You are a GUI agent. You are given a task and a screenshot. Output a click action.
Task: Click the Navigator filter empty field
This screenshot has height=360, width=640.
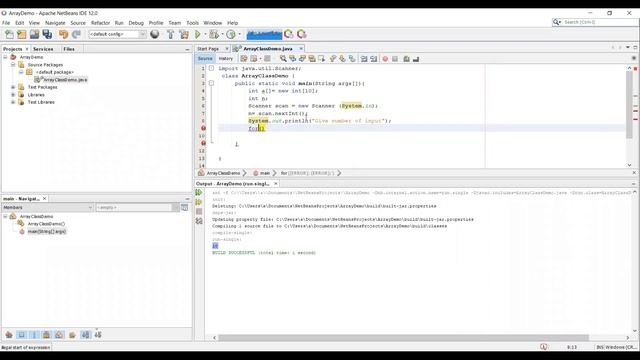[134, 207]
